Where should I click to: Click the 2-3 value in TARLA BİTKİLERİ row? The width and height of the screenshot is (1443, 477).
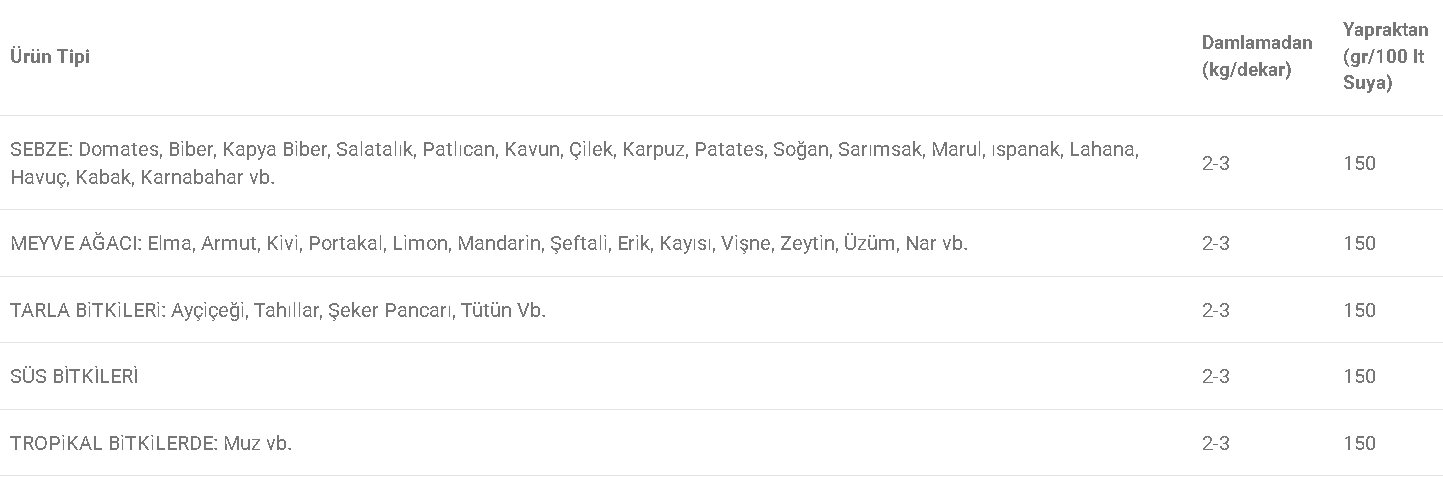coord(1215,310)
